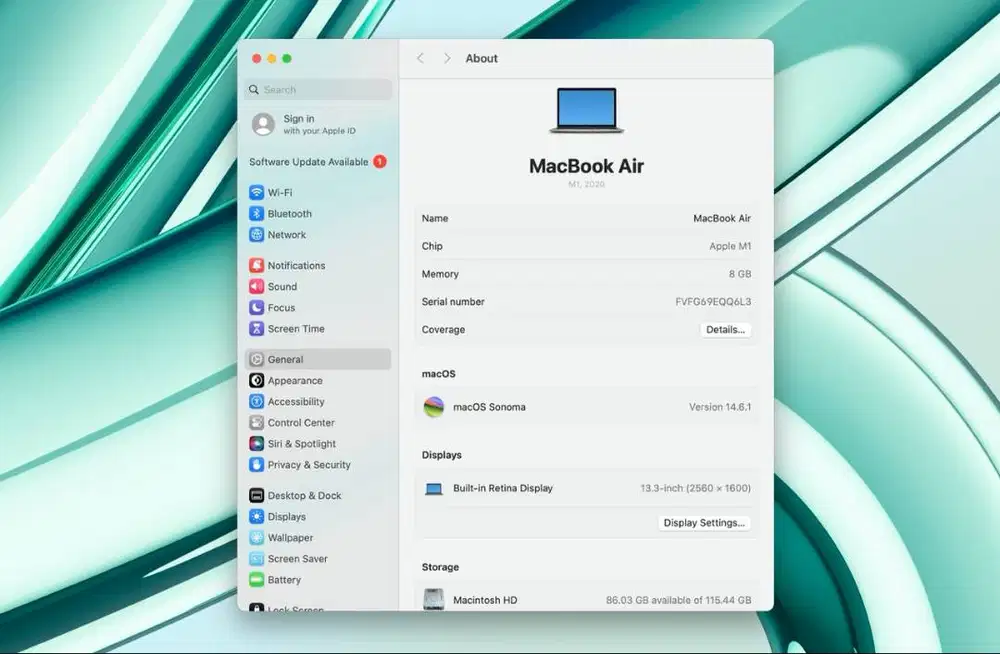Click the macOS section heading

click(x=438, y=374)
